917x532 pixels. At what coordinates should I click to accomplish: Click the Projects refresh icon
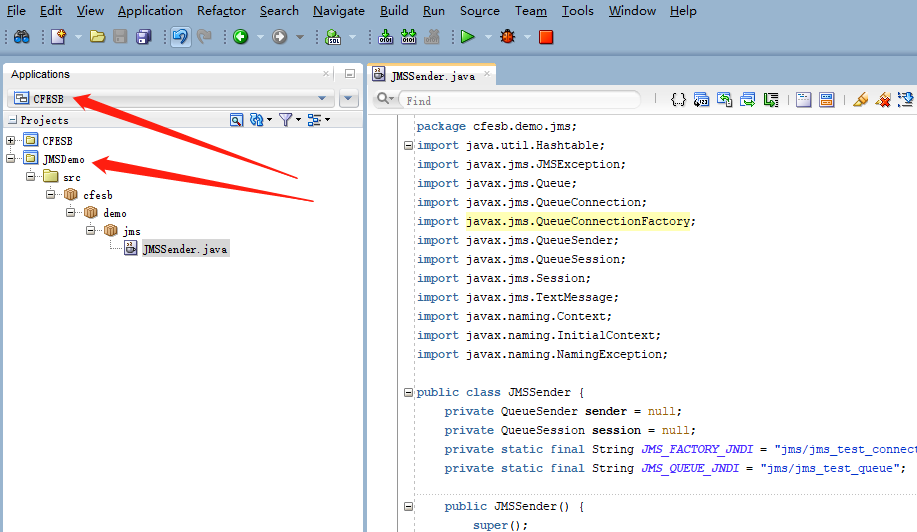point(257,120)
